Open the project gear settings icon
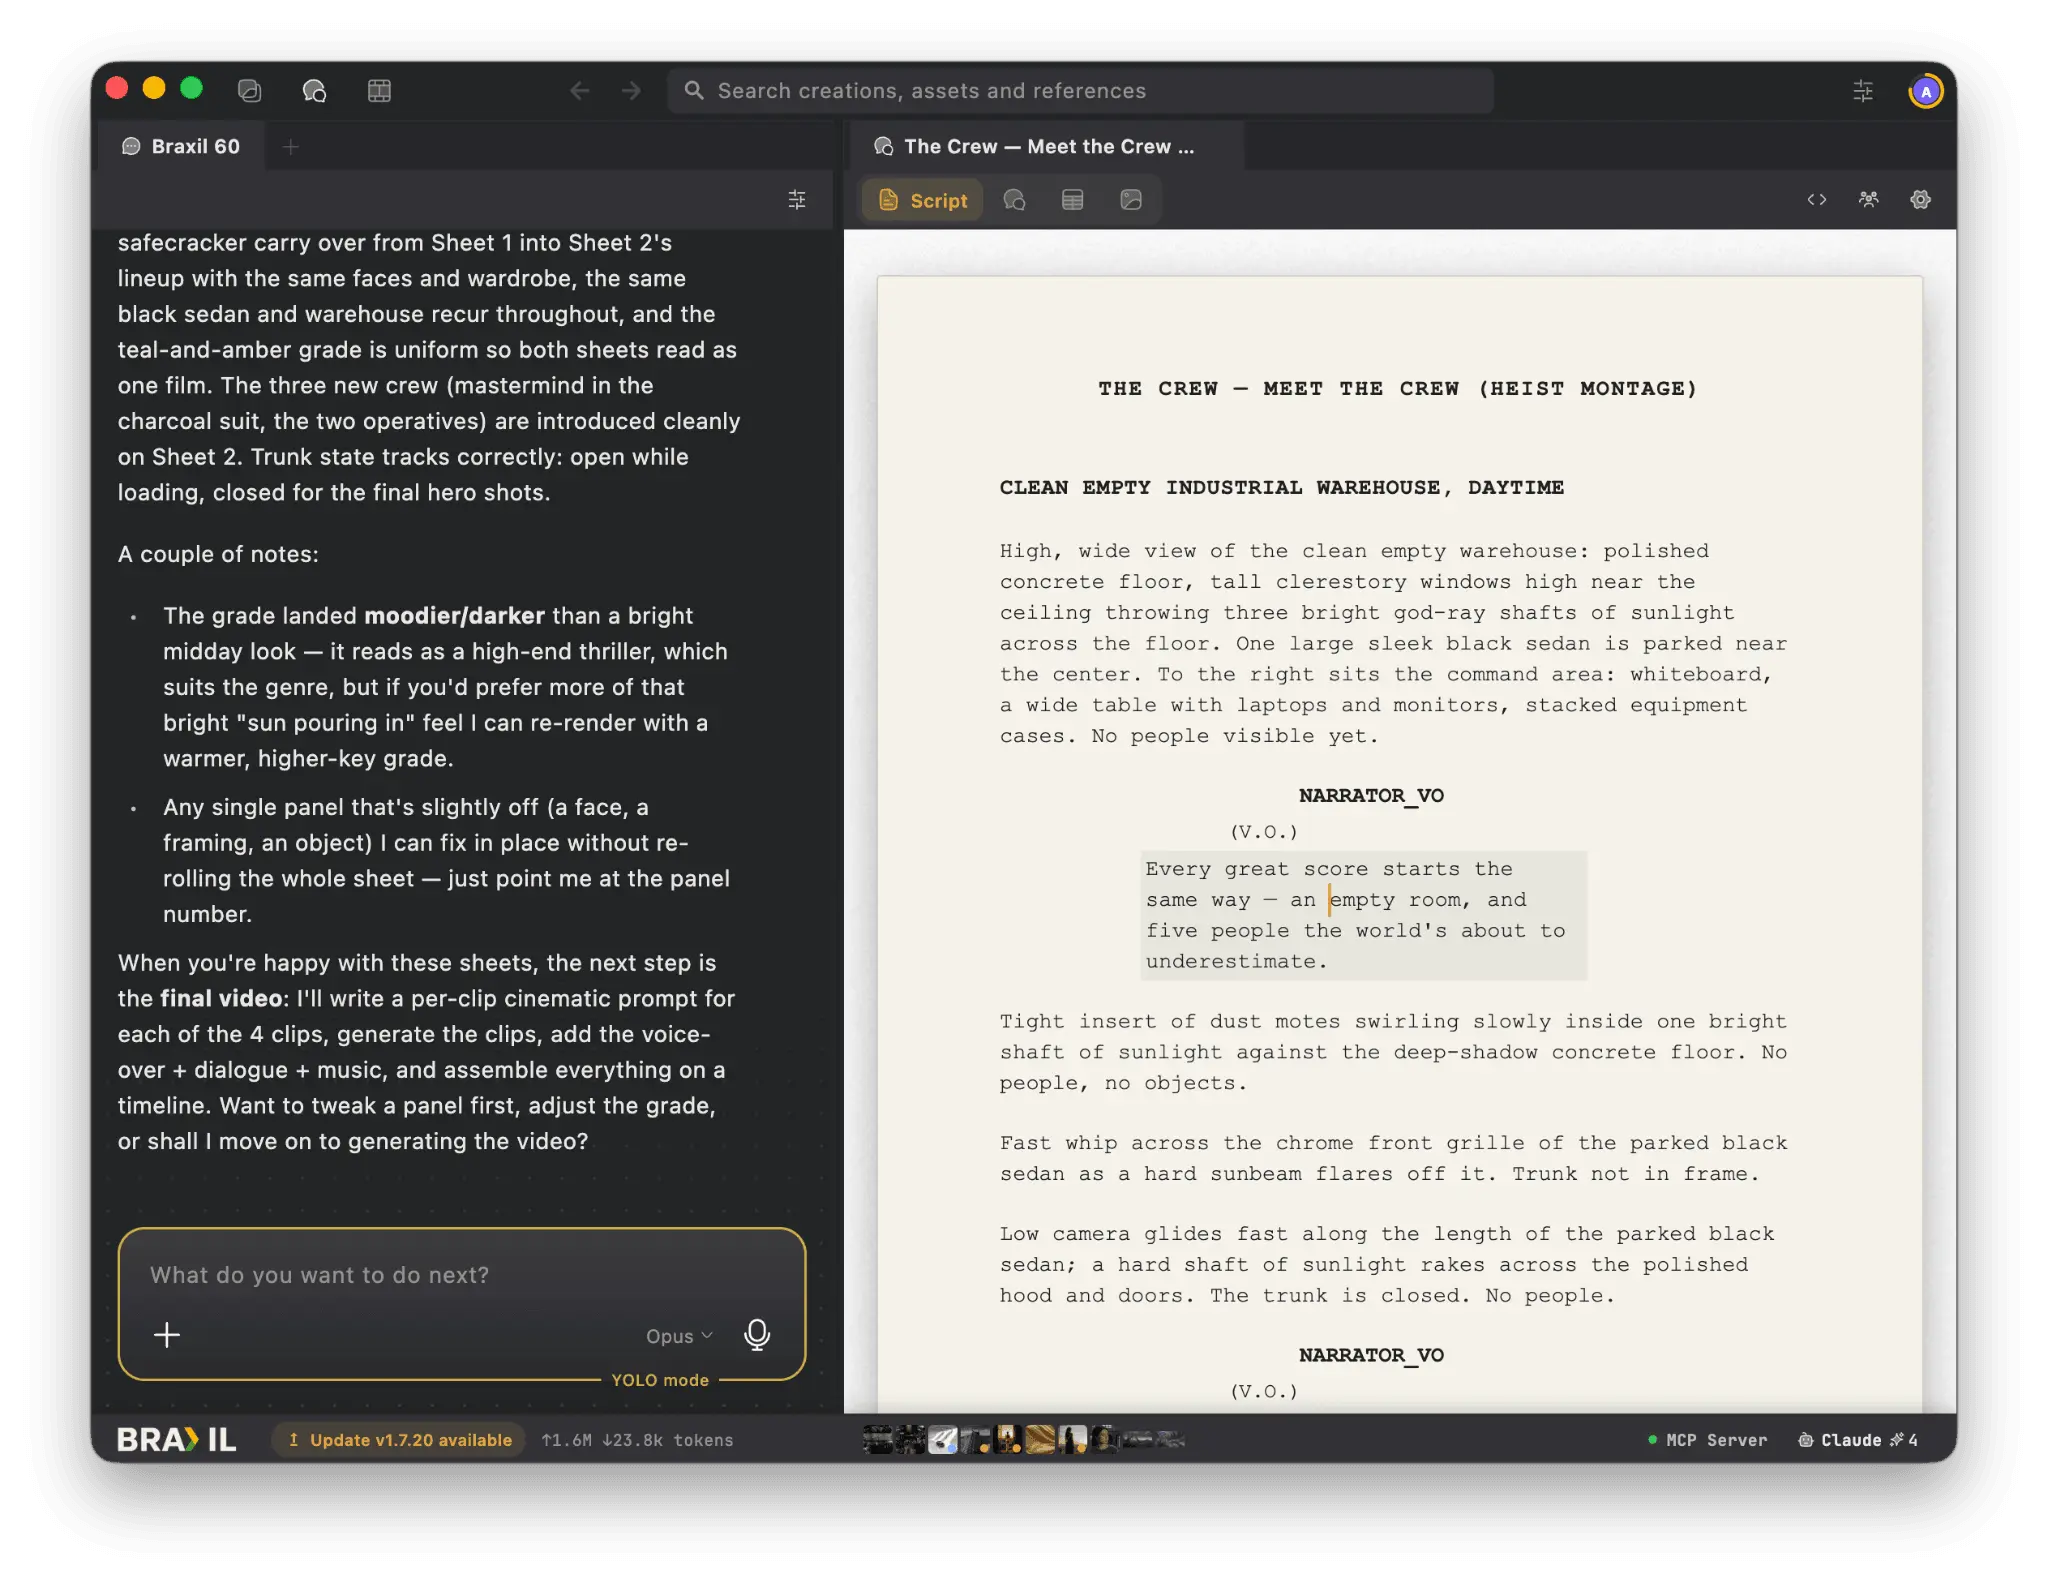The image size is (2048, 1583). pos(1920,200)
